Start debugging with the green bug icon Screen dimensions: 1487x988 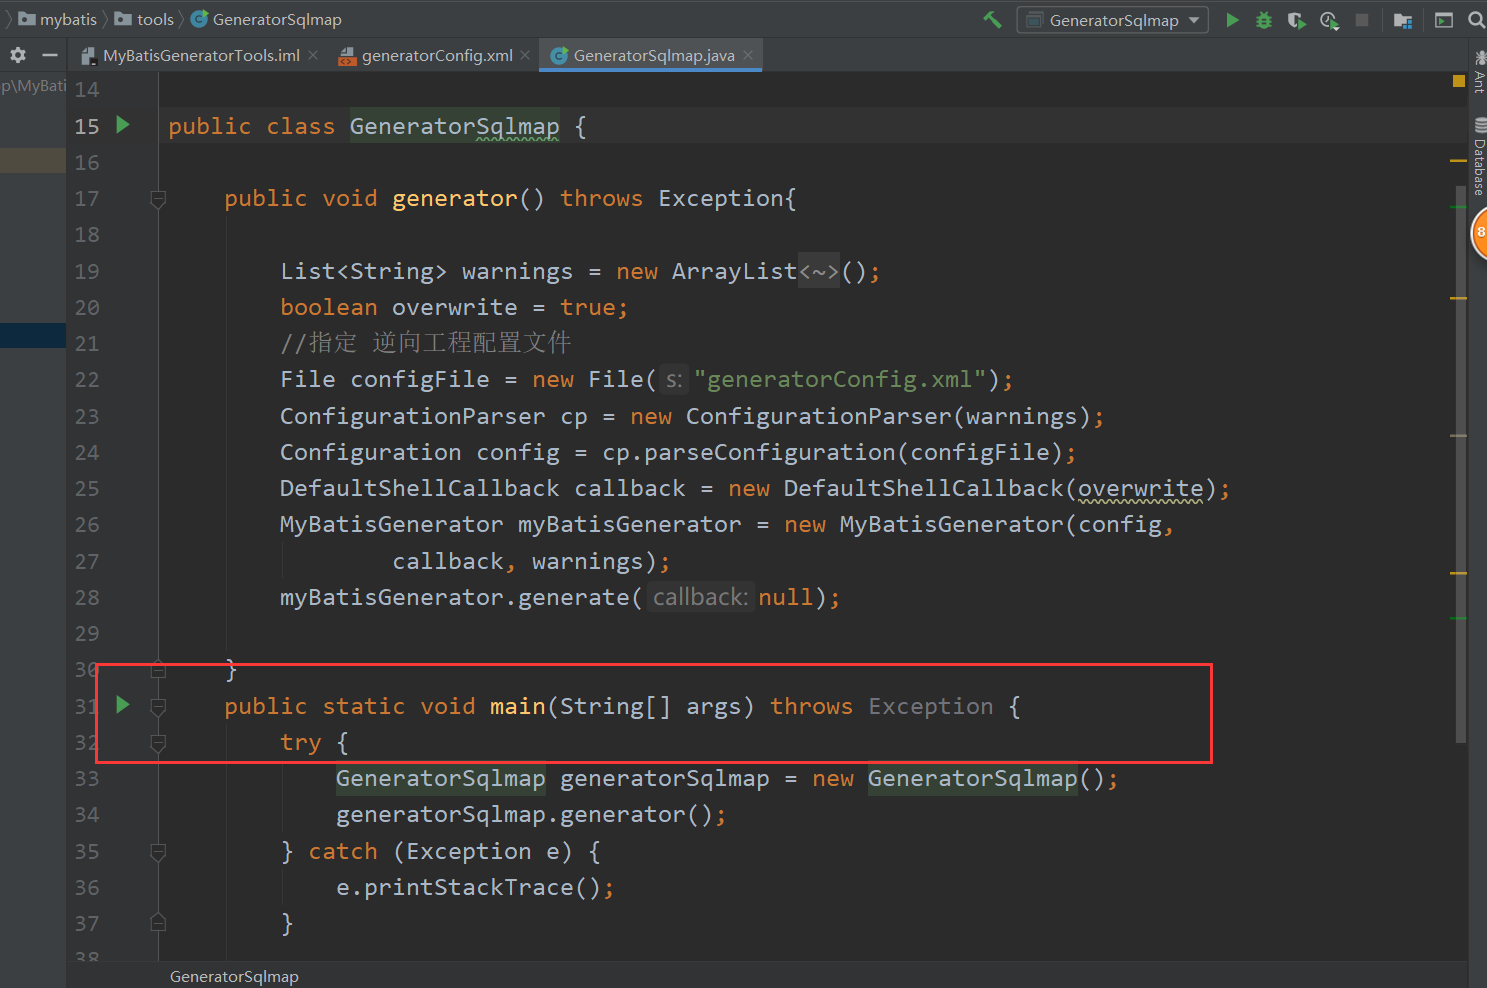coord(1264,20)
